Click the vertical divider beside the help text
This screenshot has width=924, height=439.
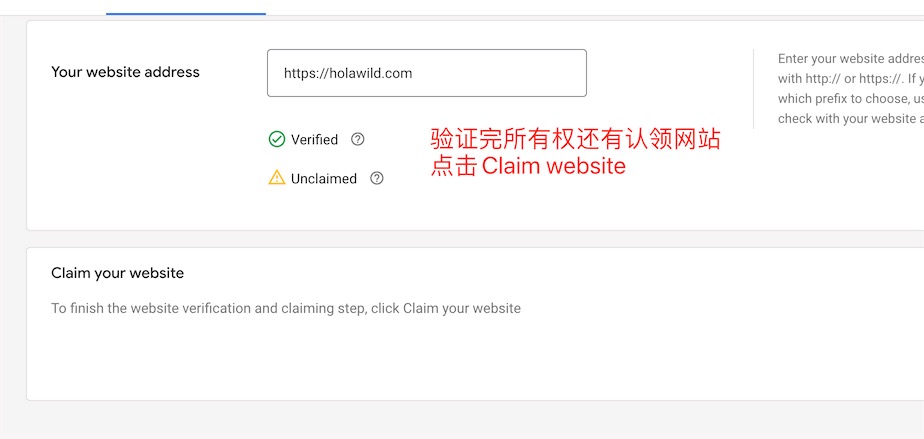(x=754, y=89)
